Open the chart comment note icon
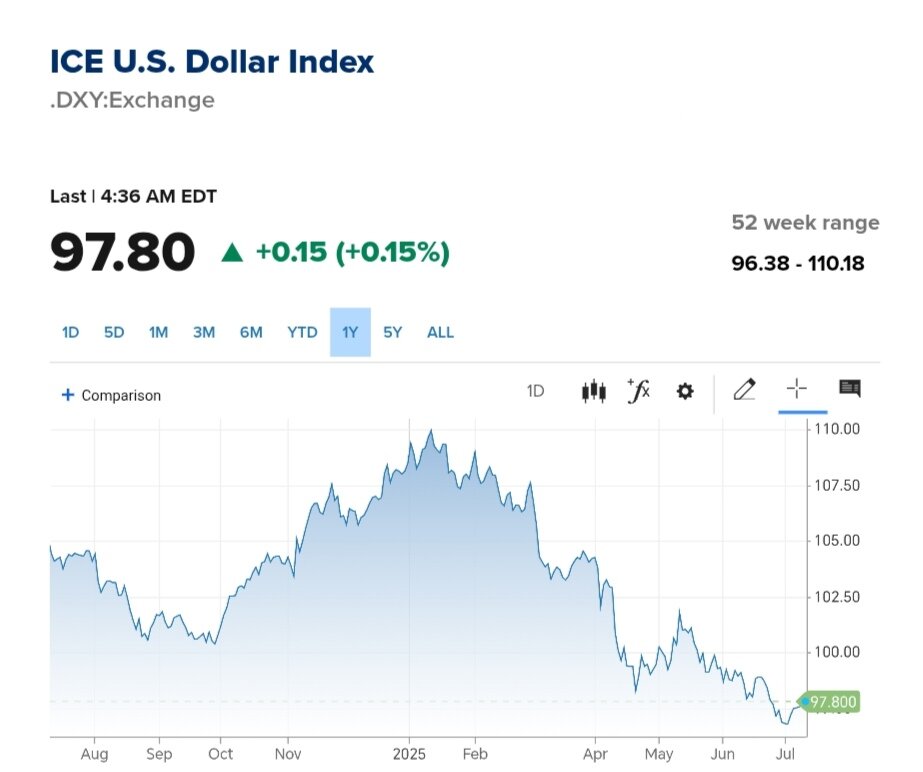This screenshot has width=923, height=772. [850, 389]
